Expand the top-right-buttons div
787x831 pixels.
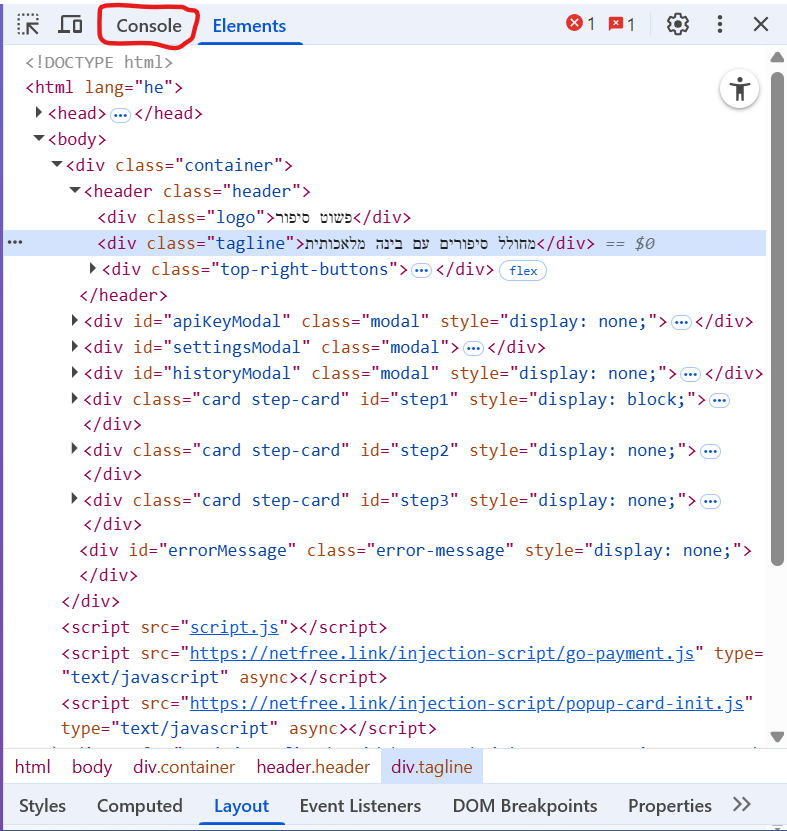pyautogui.click(x=92, y=268)
